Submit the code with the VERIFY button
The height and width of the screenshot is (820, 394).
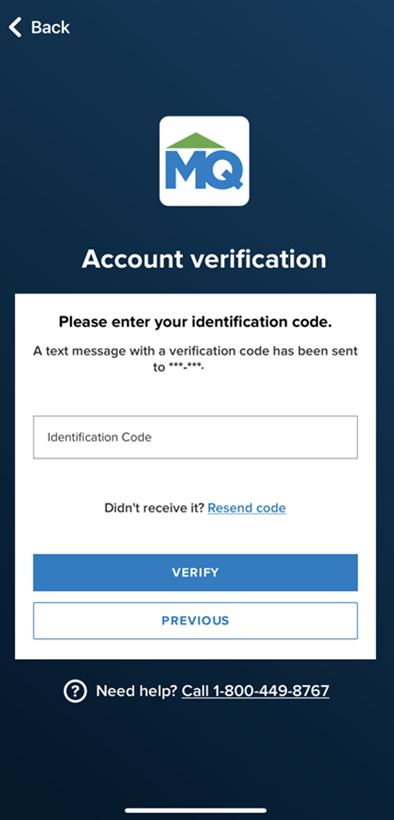tap(195, 573)
